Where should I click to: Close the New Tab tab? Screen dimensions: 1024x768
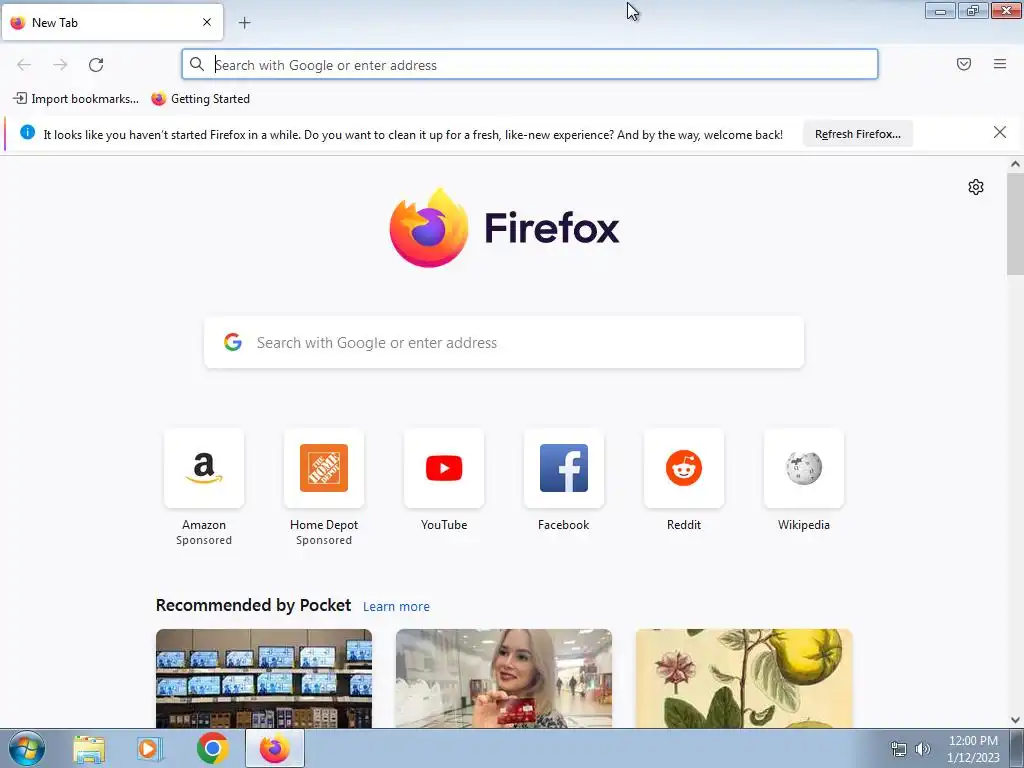[x=207, y=22]
